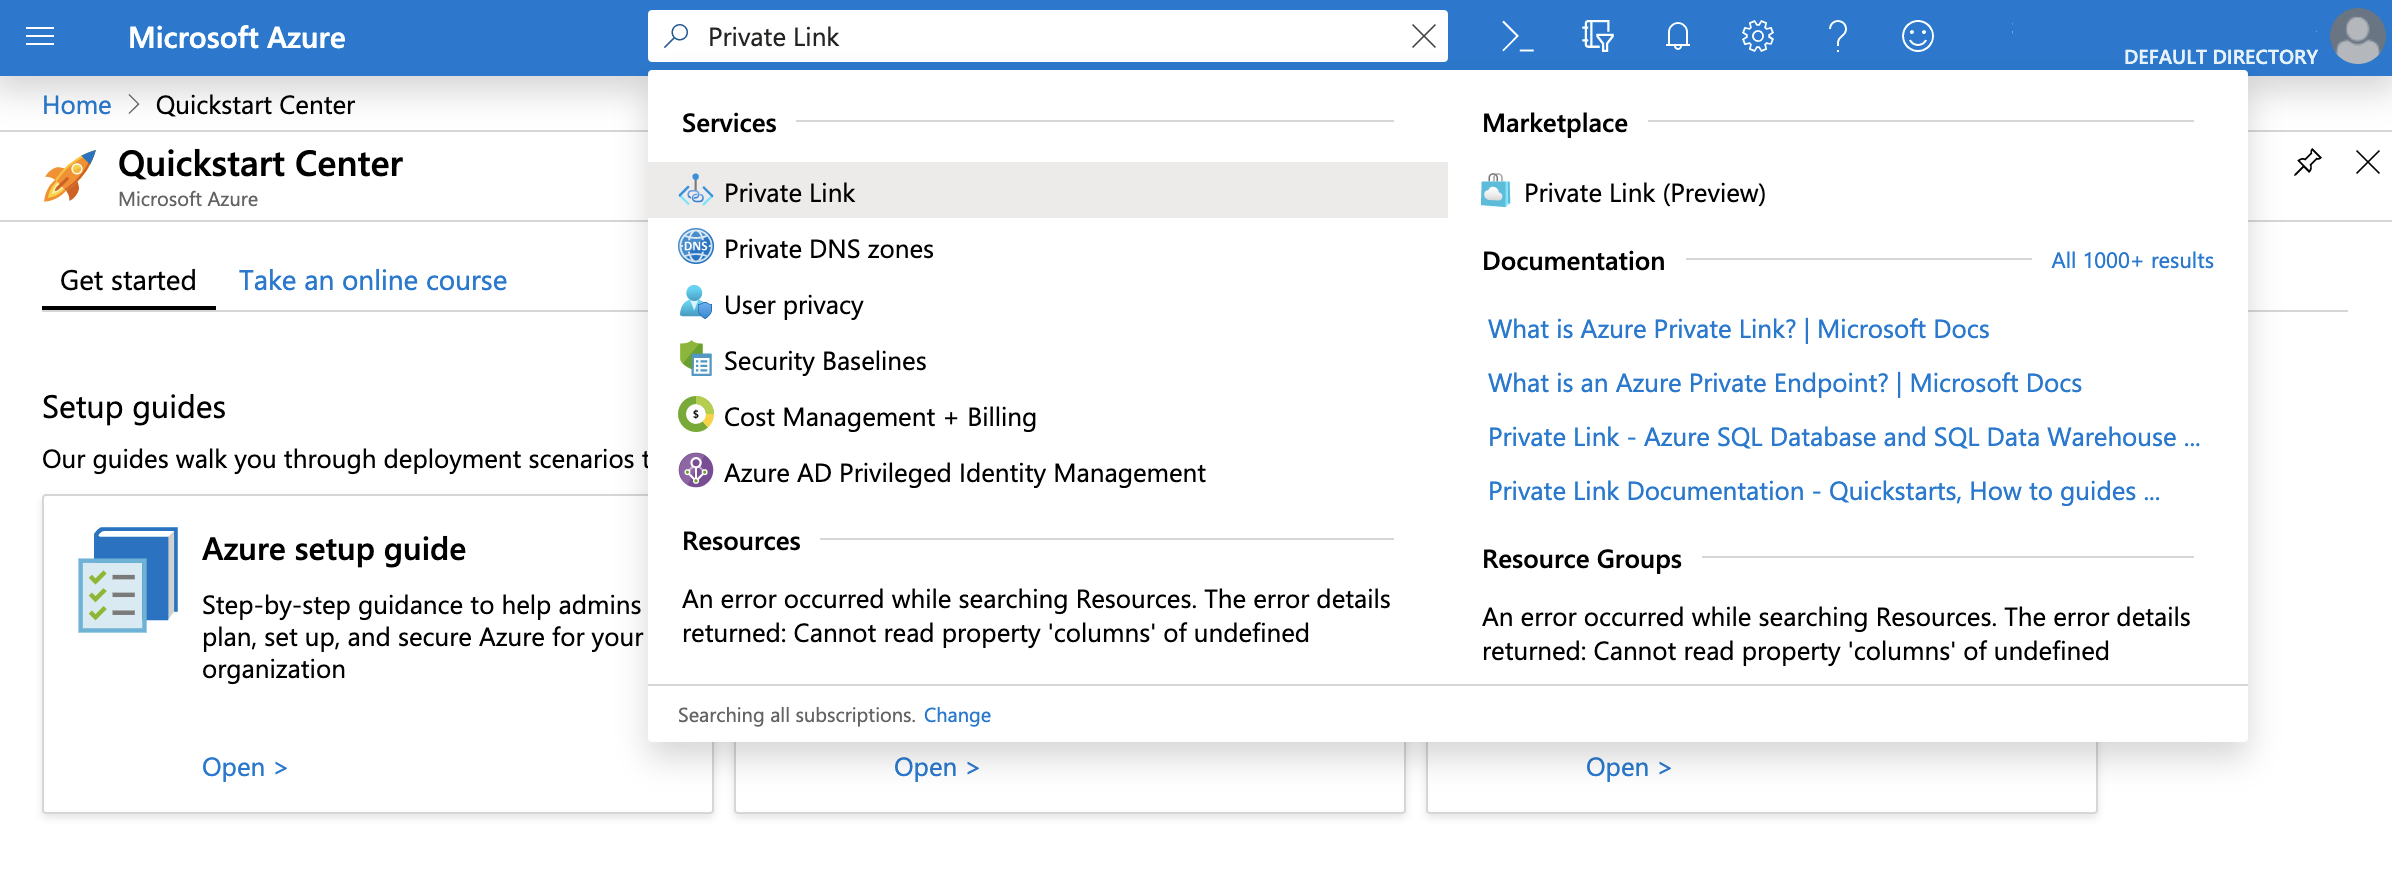Click Quickstart Center breadcrumb text

click(x=255, y=105)
